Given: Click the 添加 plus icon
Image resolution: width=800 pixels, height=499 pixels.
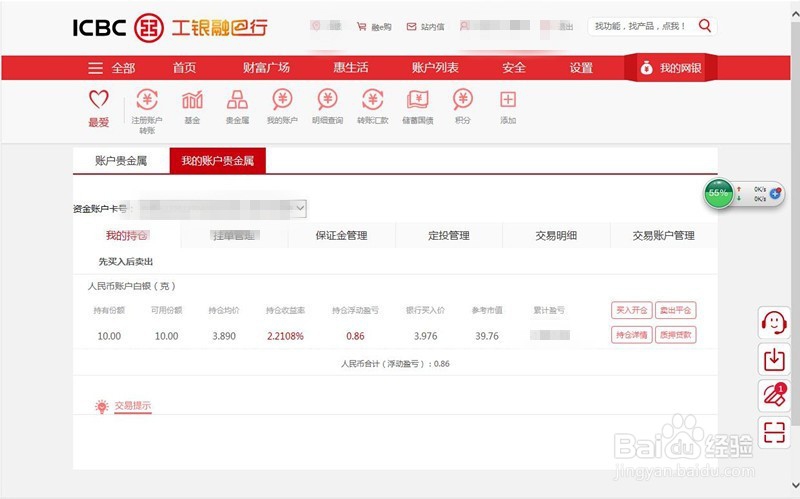Looking at the screenshot, I should click(x=508, y=99).
